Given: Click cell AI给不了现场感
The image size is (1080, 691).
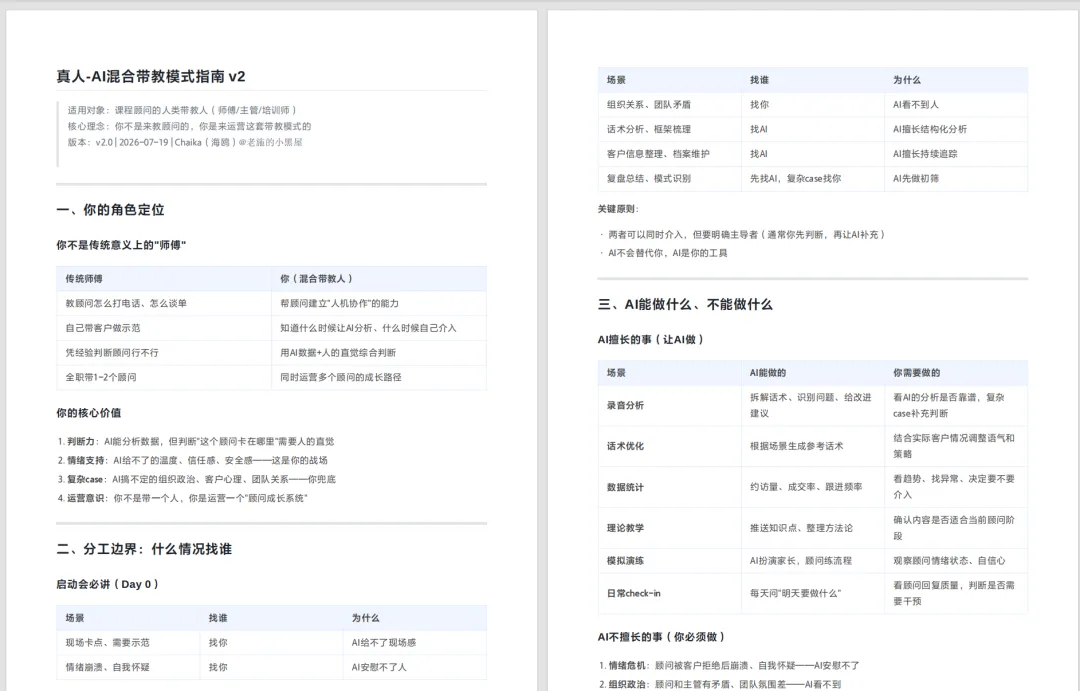Looking at the screenshot, I should [x=384, y=643].
